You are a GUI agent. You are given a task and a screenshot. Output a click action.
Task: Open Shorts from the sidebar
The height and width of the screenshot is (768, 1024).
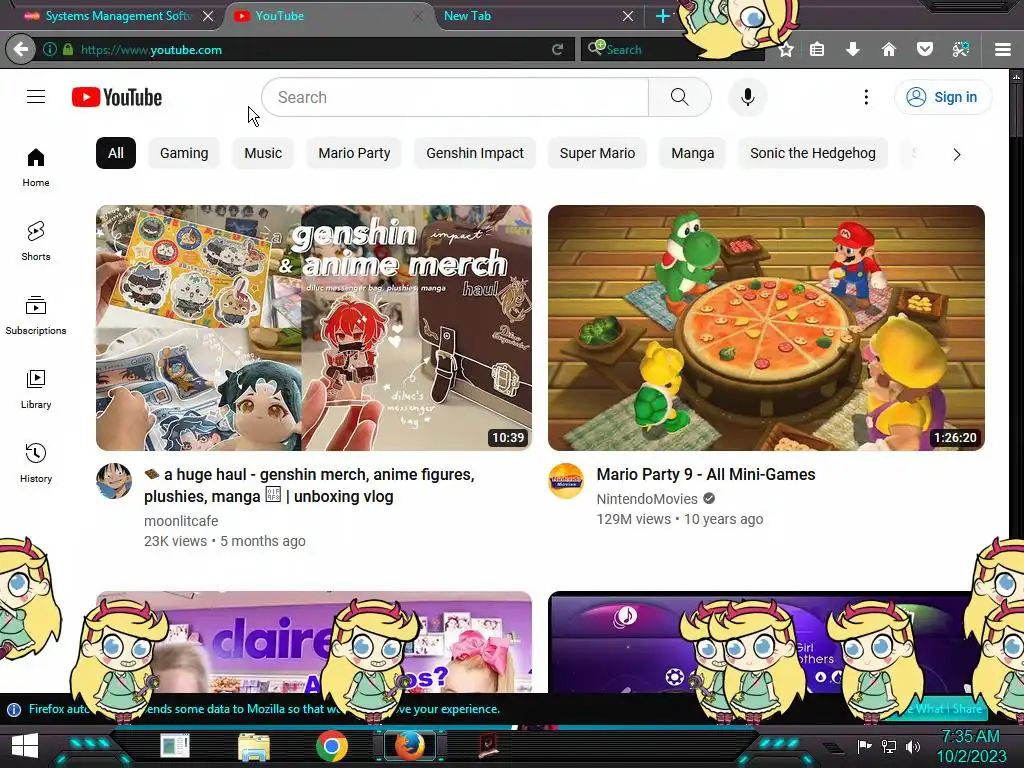coord(36,242)
